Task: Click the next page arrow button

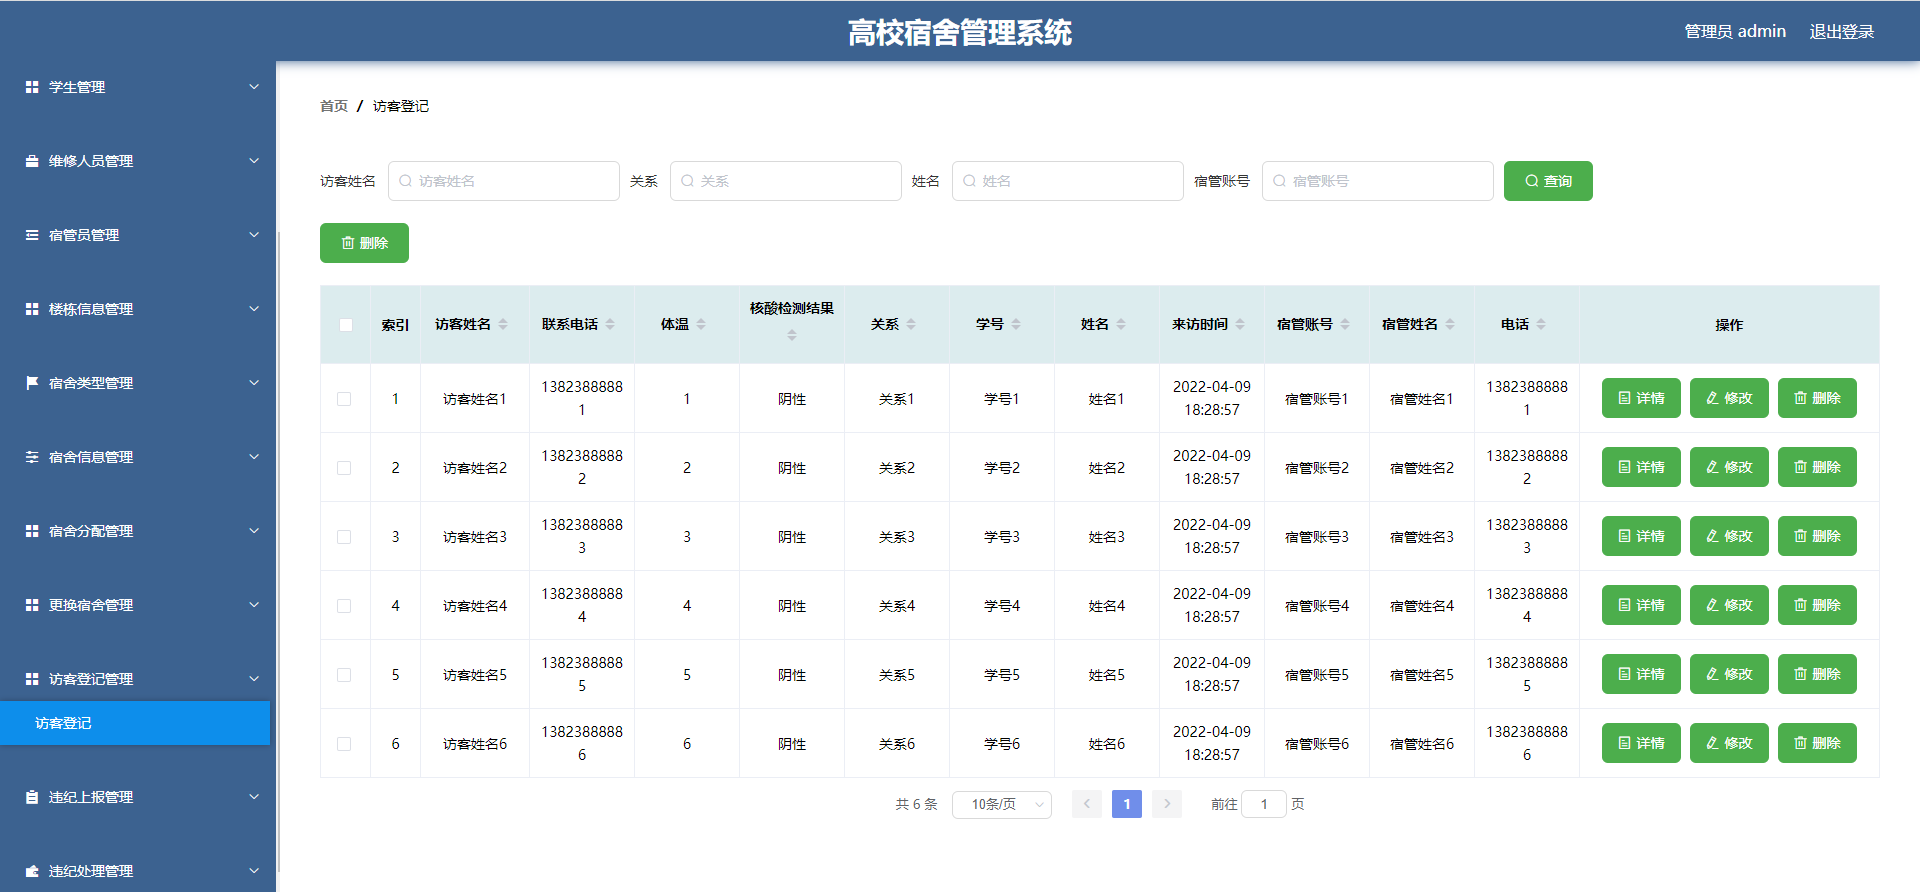Action: coord(1167,804)
